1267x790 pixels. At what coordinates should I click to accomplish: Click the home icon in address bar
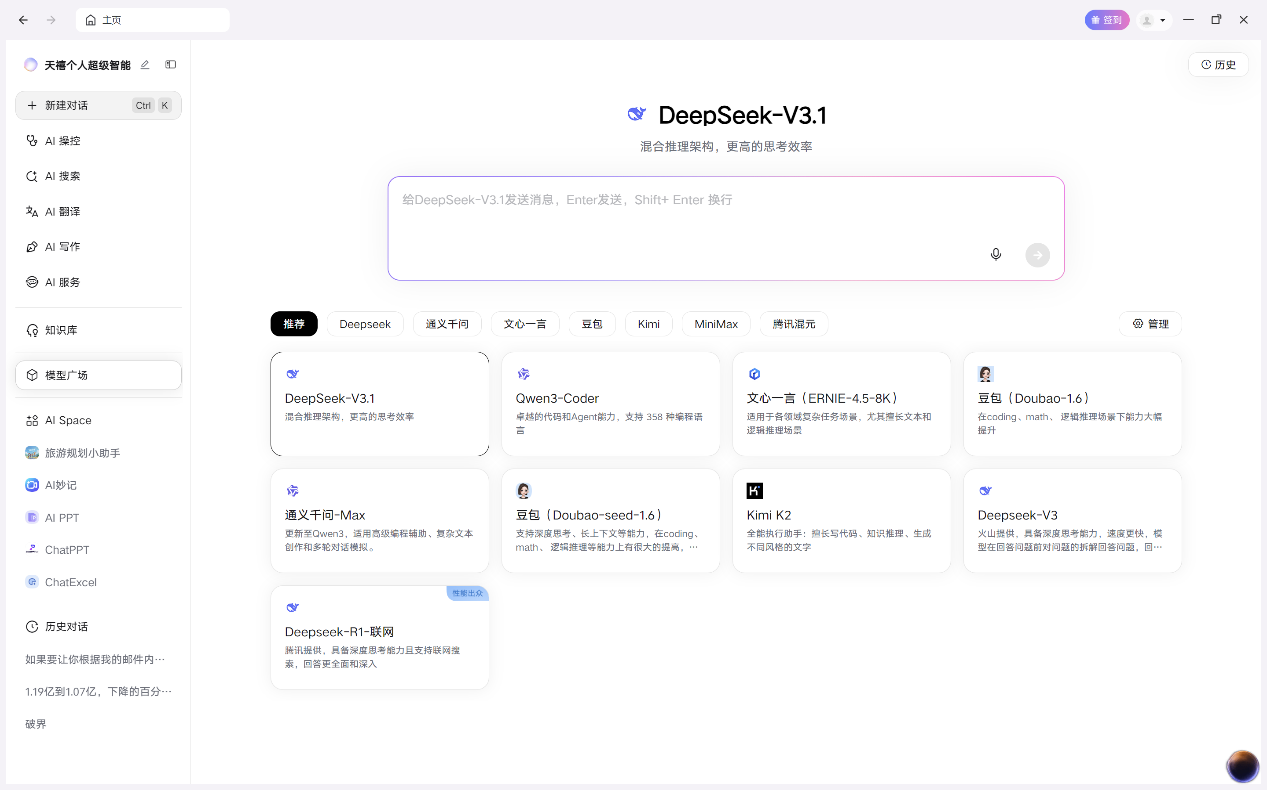pyautogui.click(x=91, y=20)
